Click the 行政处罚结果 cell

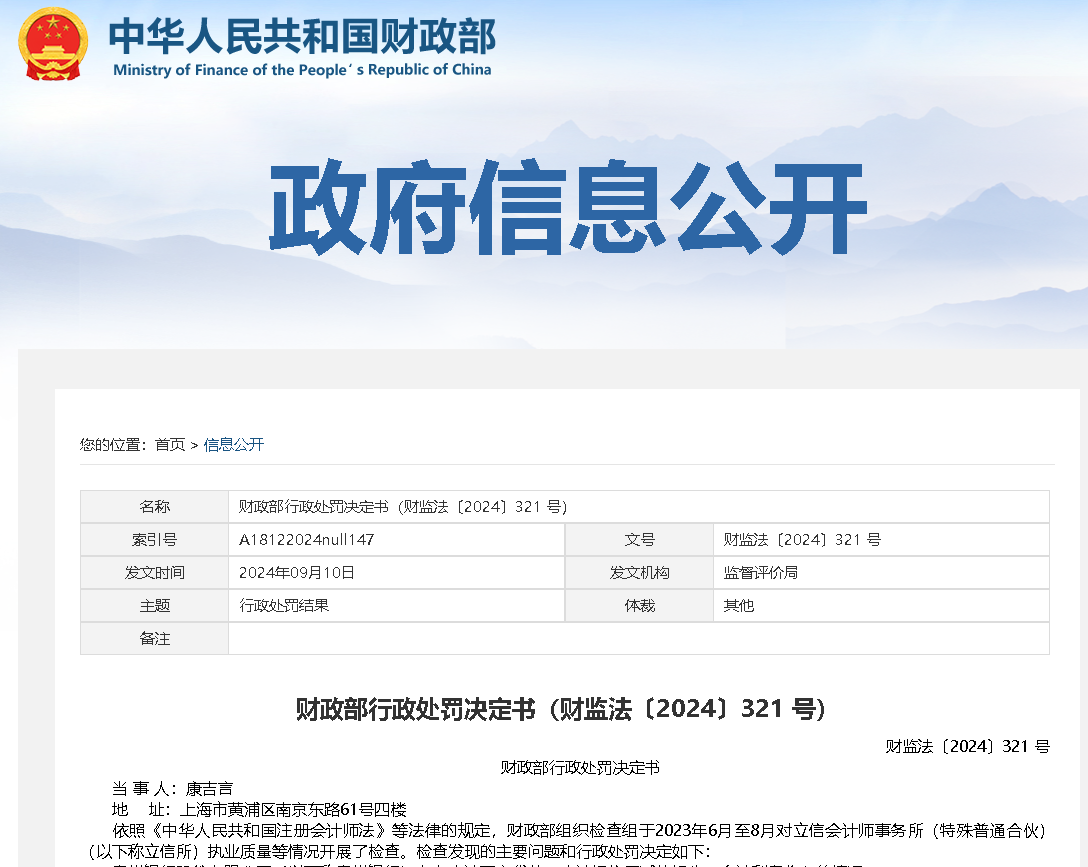point(396,606)
